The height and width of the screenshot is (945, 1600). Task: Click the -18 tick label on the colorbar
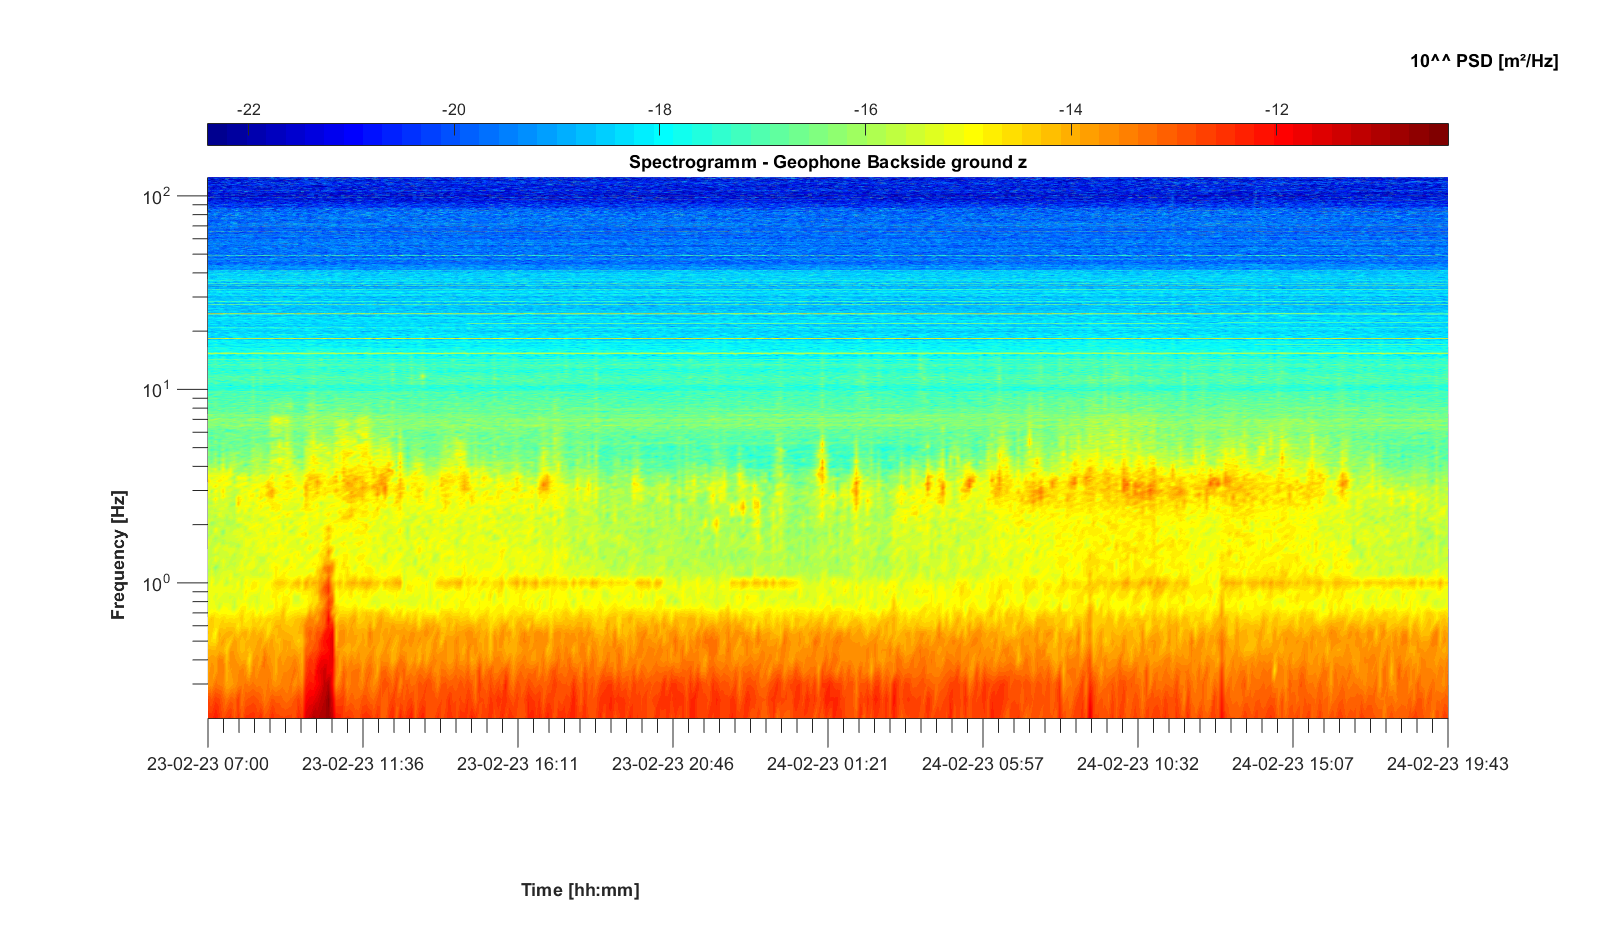[x=659, y=110]
